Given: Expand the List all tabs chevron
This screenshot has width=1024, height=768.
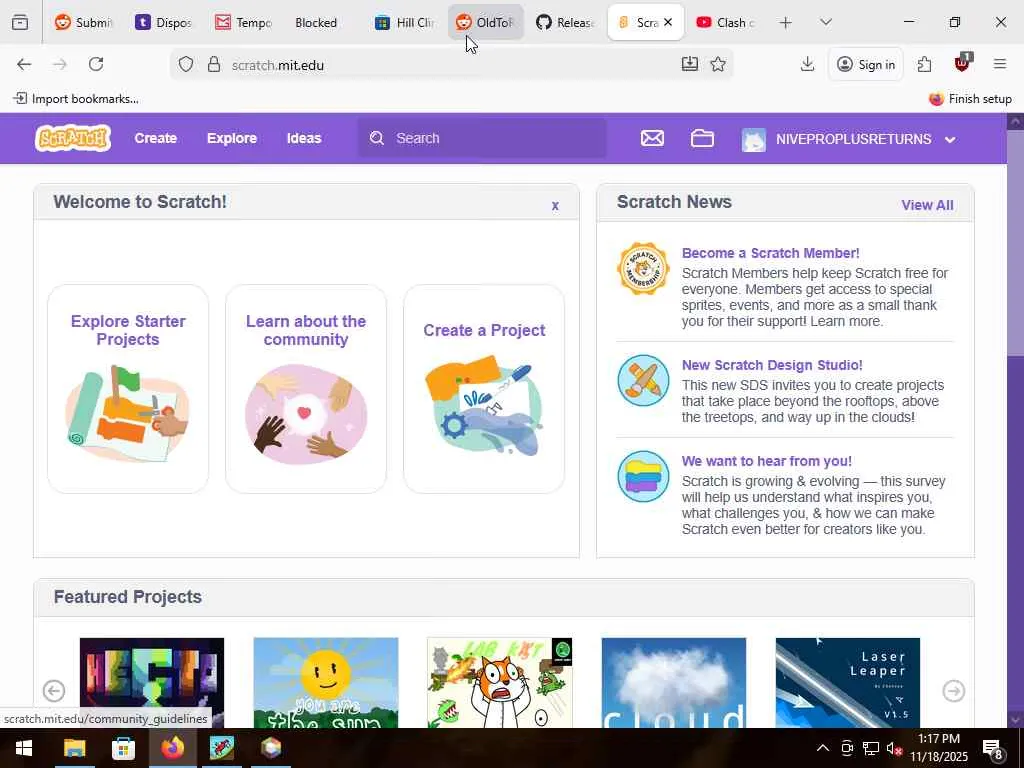Looking at the screenshot, I should [x=826, y=22].
